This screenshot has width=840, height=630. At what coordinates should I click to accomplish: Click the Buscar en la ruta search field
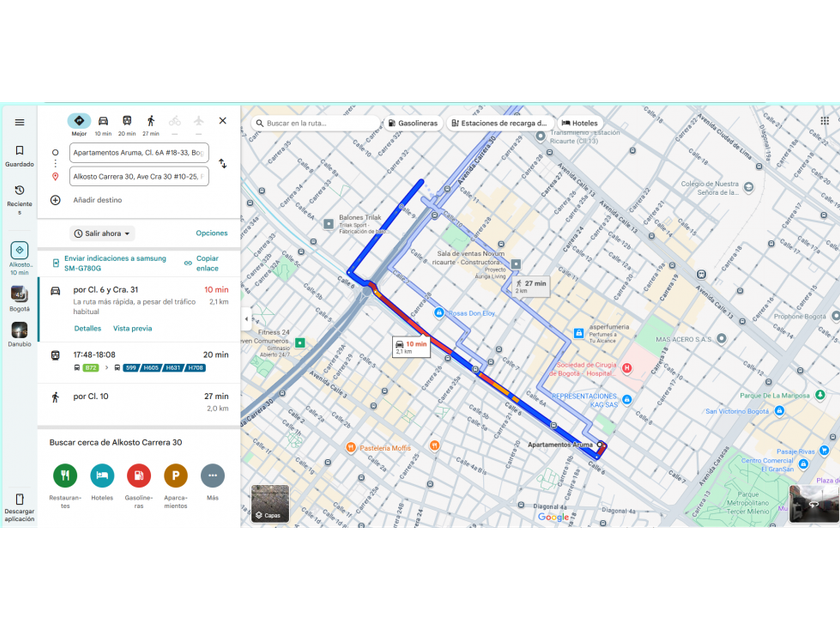[x=315, y=123]
